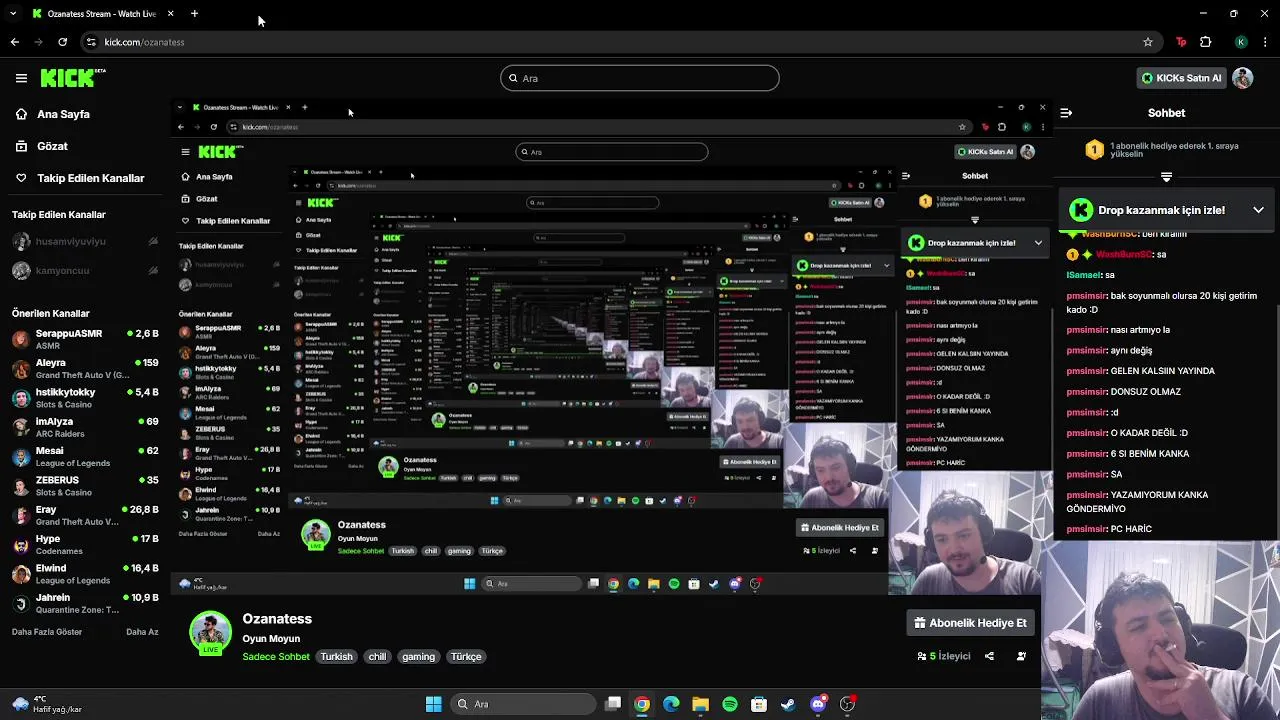Click Daha Az to show fewer channels
Image resolution: width=1280 pixels, height=720 pixels.
pyautogui.click(x=142, y=632)
